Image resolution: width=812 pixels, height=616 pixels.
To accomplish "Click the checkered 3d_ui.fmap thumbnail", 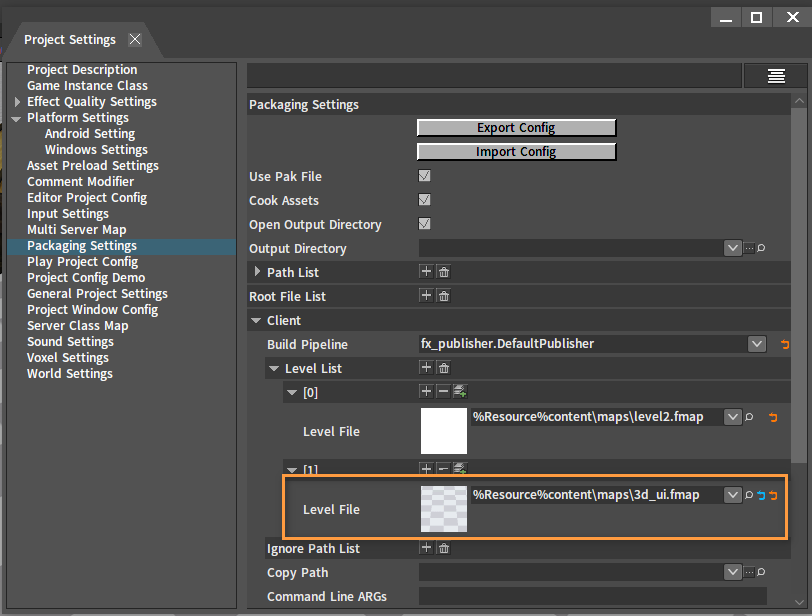I will 444,509.
